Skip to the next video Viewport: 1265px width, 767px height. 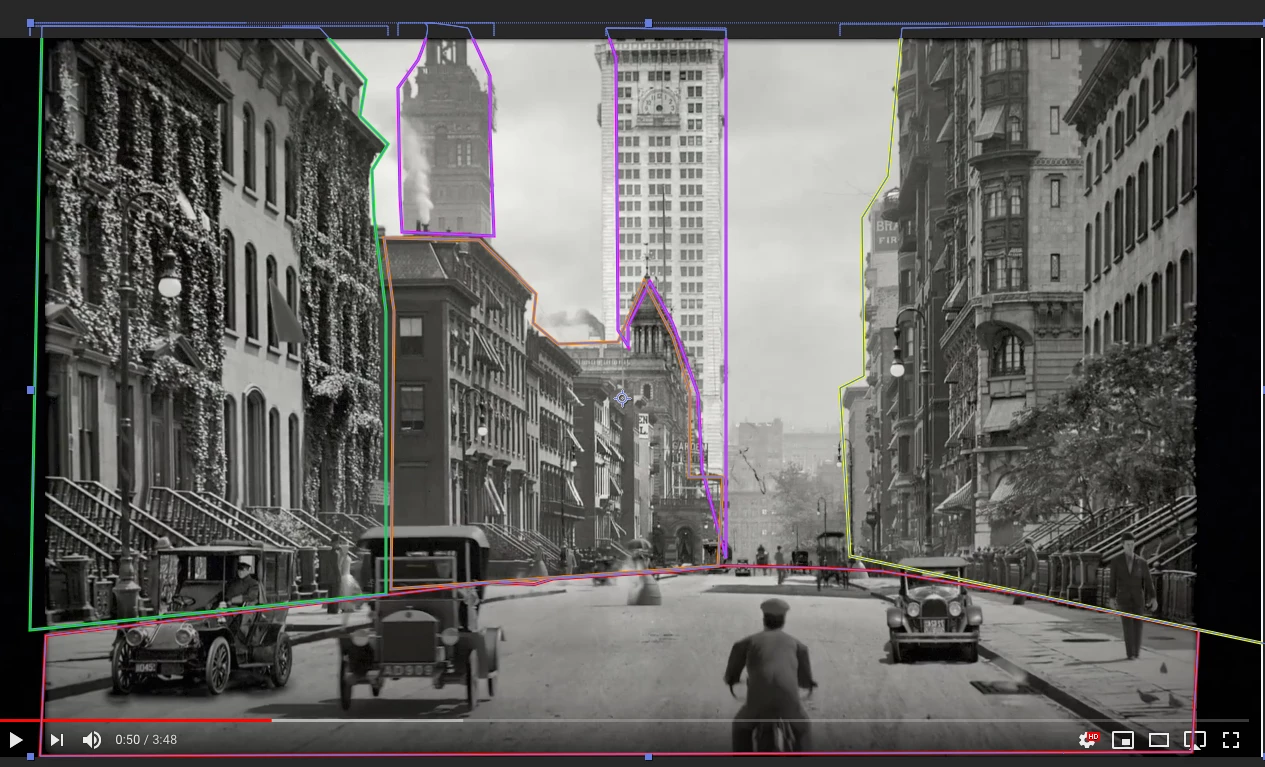tap(57, 740)
